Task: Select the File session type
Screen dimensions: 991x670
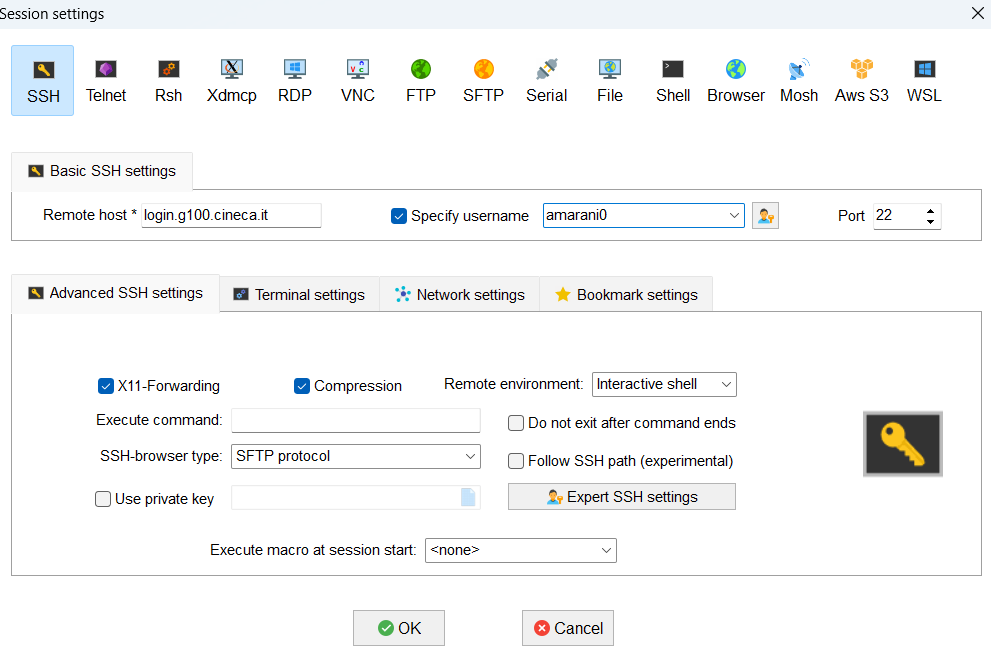Action: (610, 80)
